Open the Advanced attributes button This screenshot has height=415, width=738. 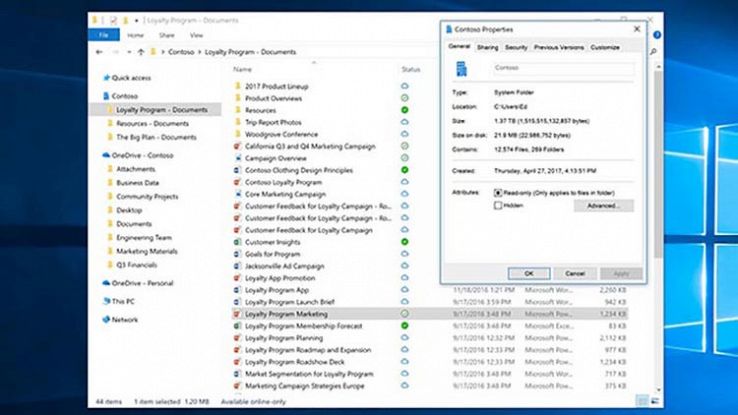point(603,206)
